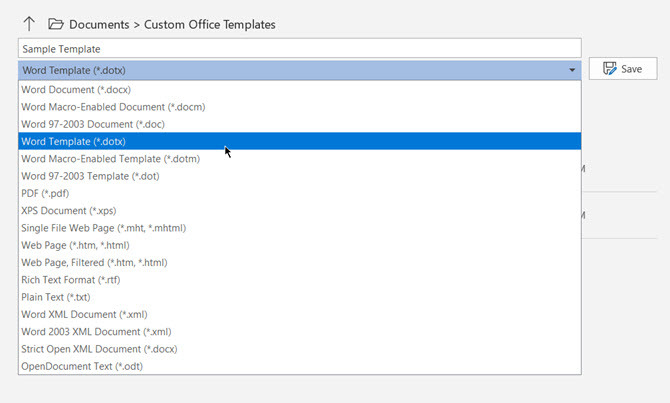Choose Word Macro-Enabled Template (*.dotm)
This screenshot has width=670, height=403.
point(300,159)
